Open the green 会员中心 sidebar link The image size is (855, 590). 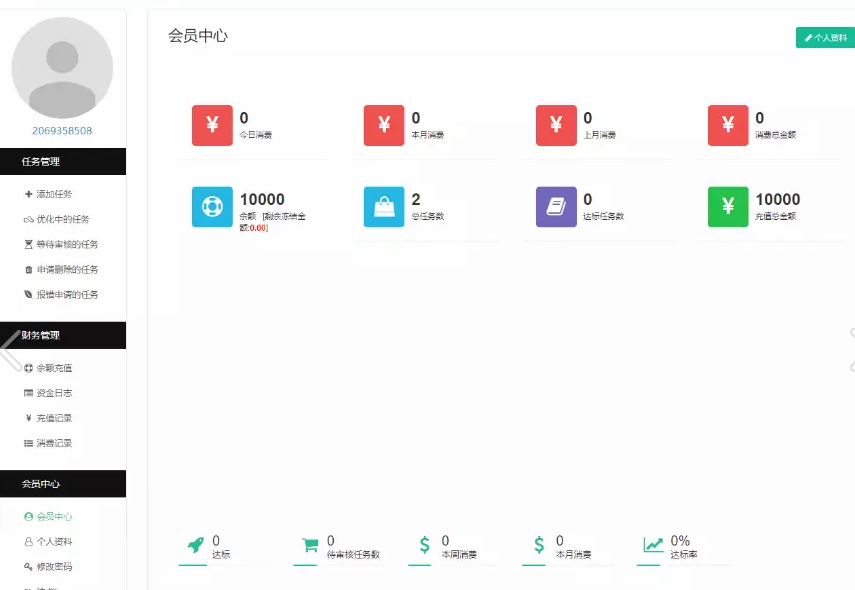click(48, 516)
